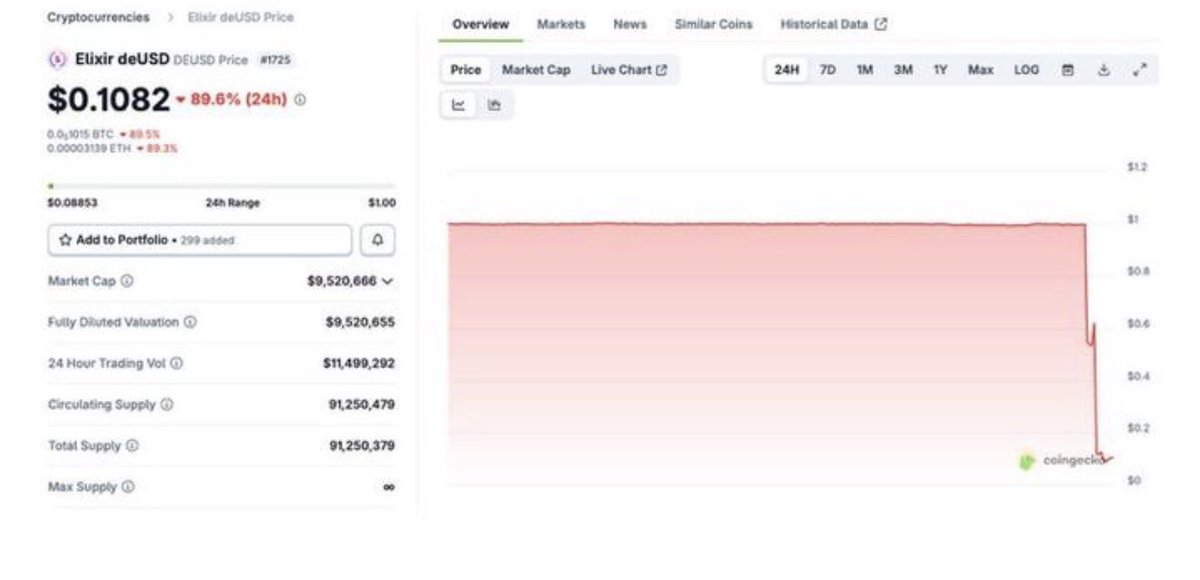
Task: Select the 7D time range
Action: coord(828,70)
